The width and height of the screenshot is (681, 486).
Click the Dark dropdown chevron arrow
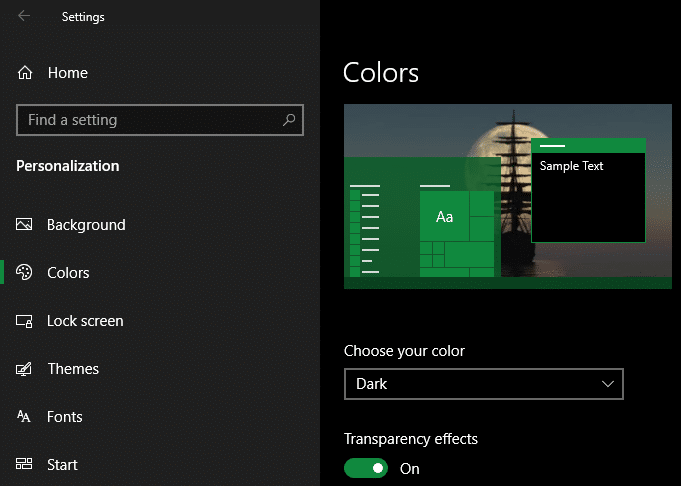point(608,384)
